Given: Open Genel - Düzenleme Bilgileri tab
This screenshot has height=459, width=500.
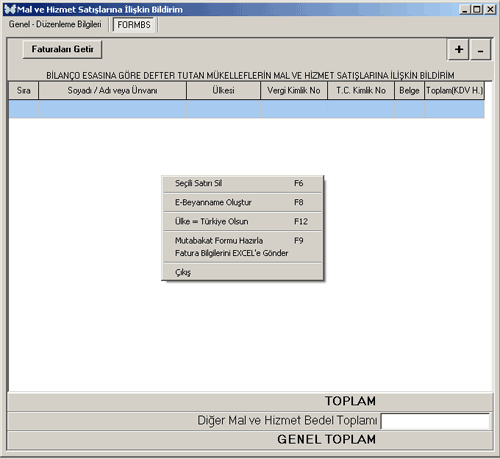Looking at the screenshot, I should [55, 24].
